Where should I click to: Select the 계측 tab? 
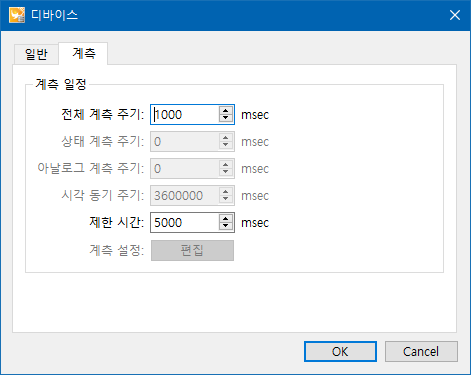pyautogui.click(x=83, y=53)
